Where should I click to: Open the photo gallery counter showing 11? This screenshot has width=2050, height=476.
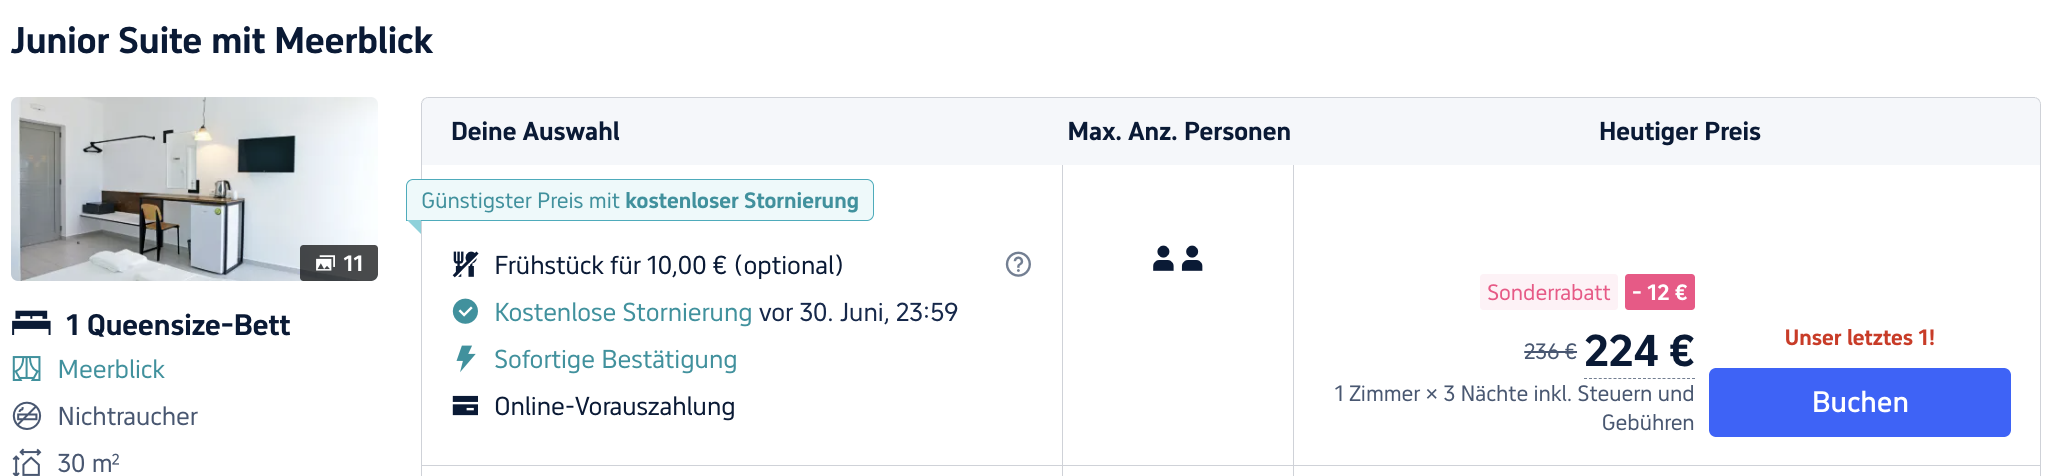(x=339, y=263)
